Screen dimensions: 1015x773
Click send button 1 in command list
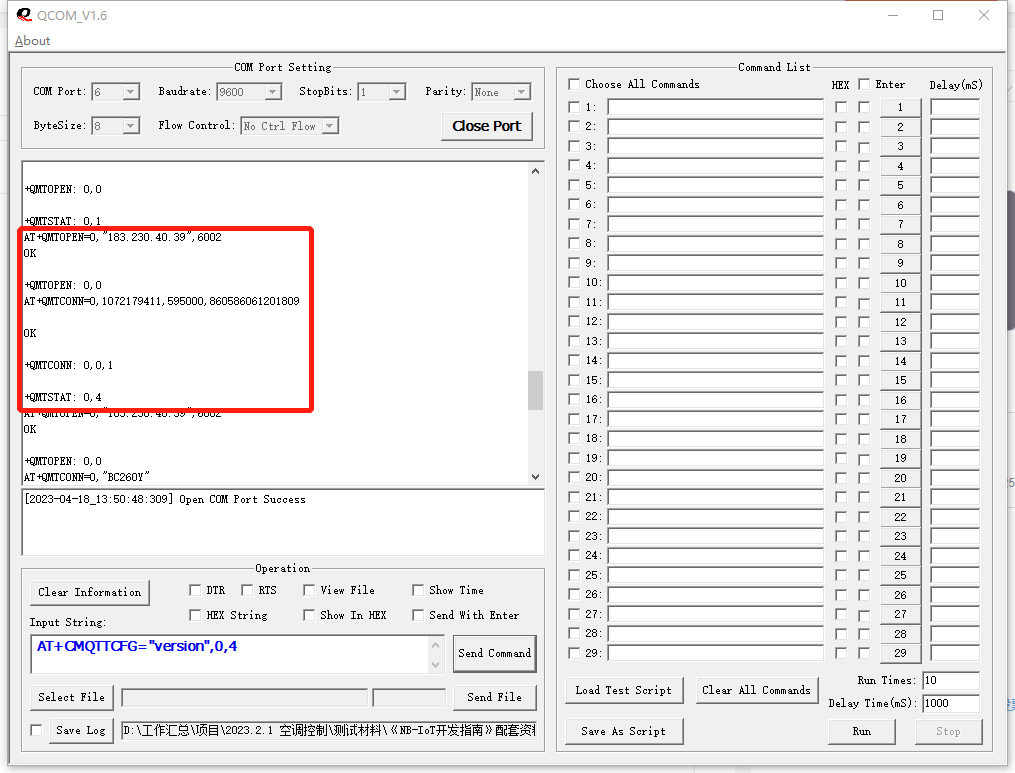point(900,107)
